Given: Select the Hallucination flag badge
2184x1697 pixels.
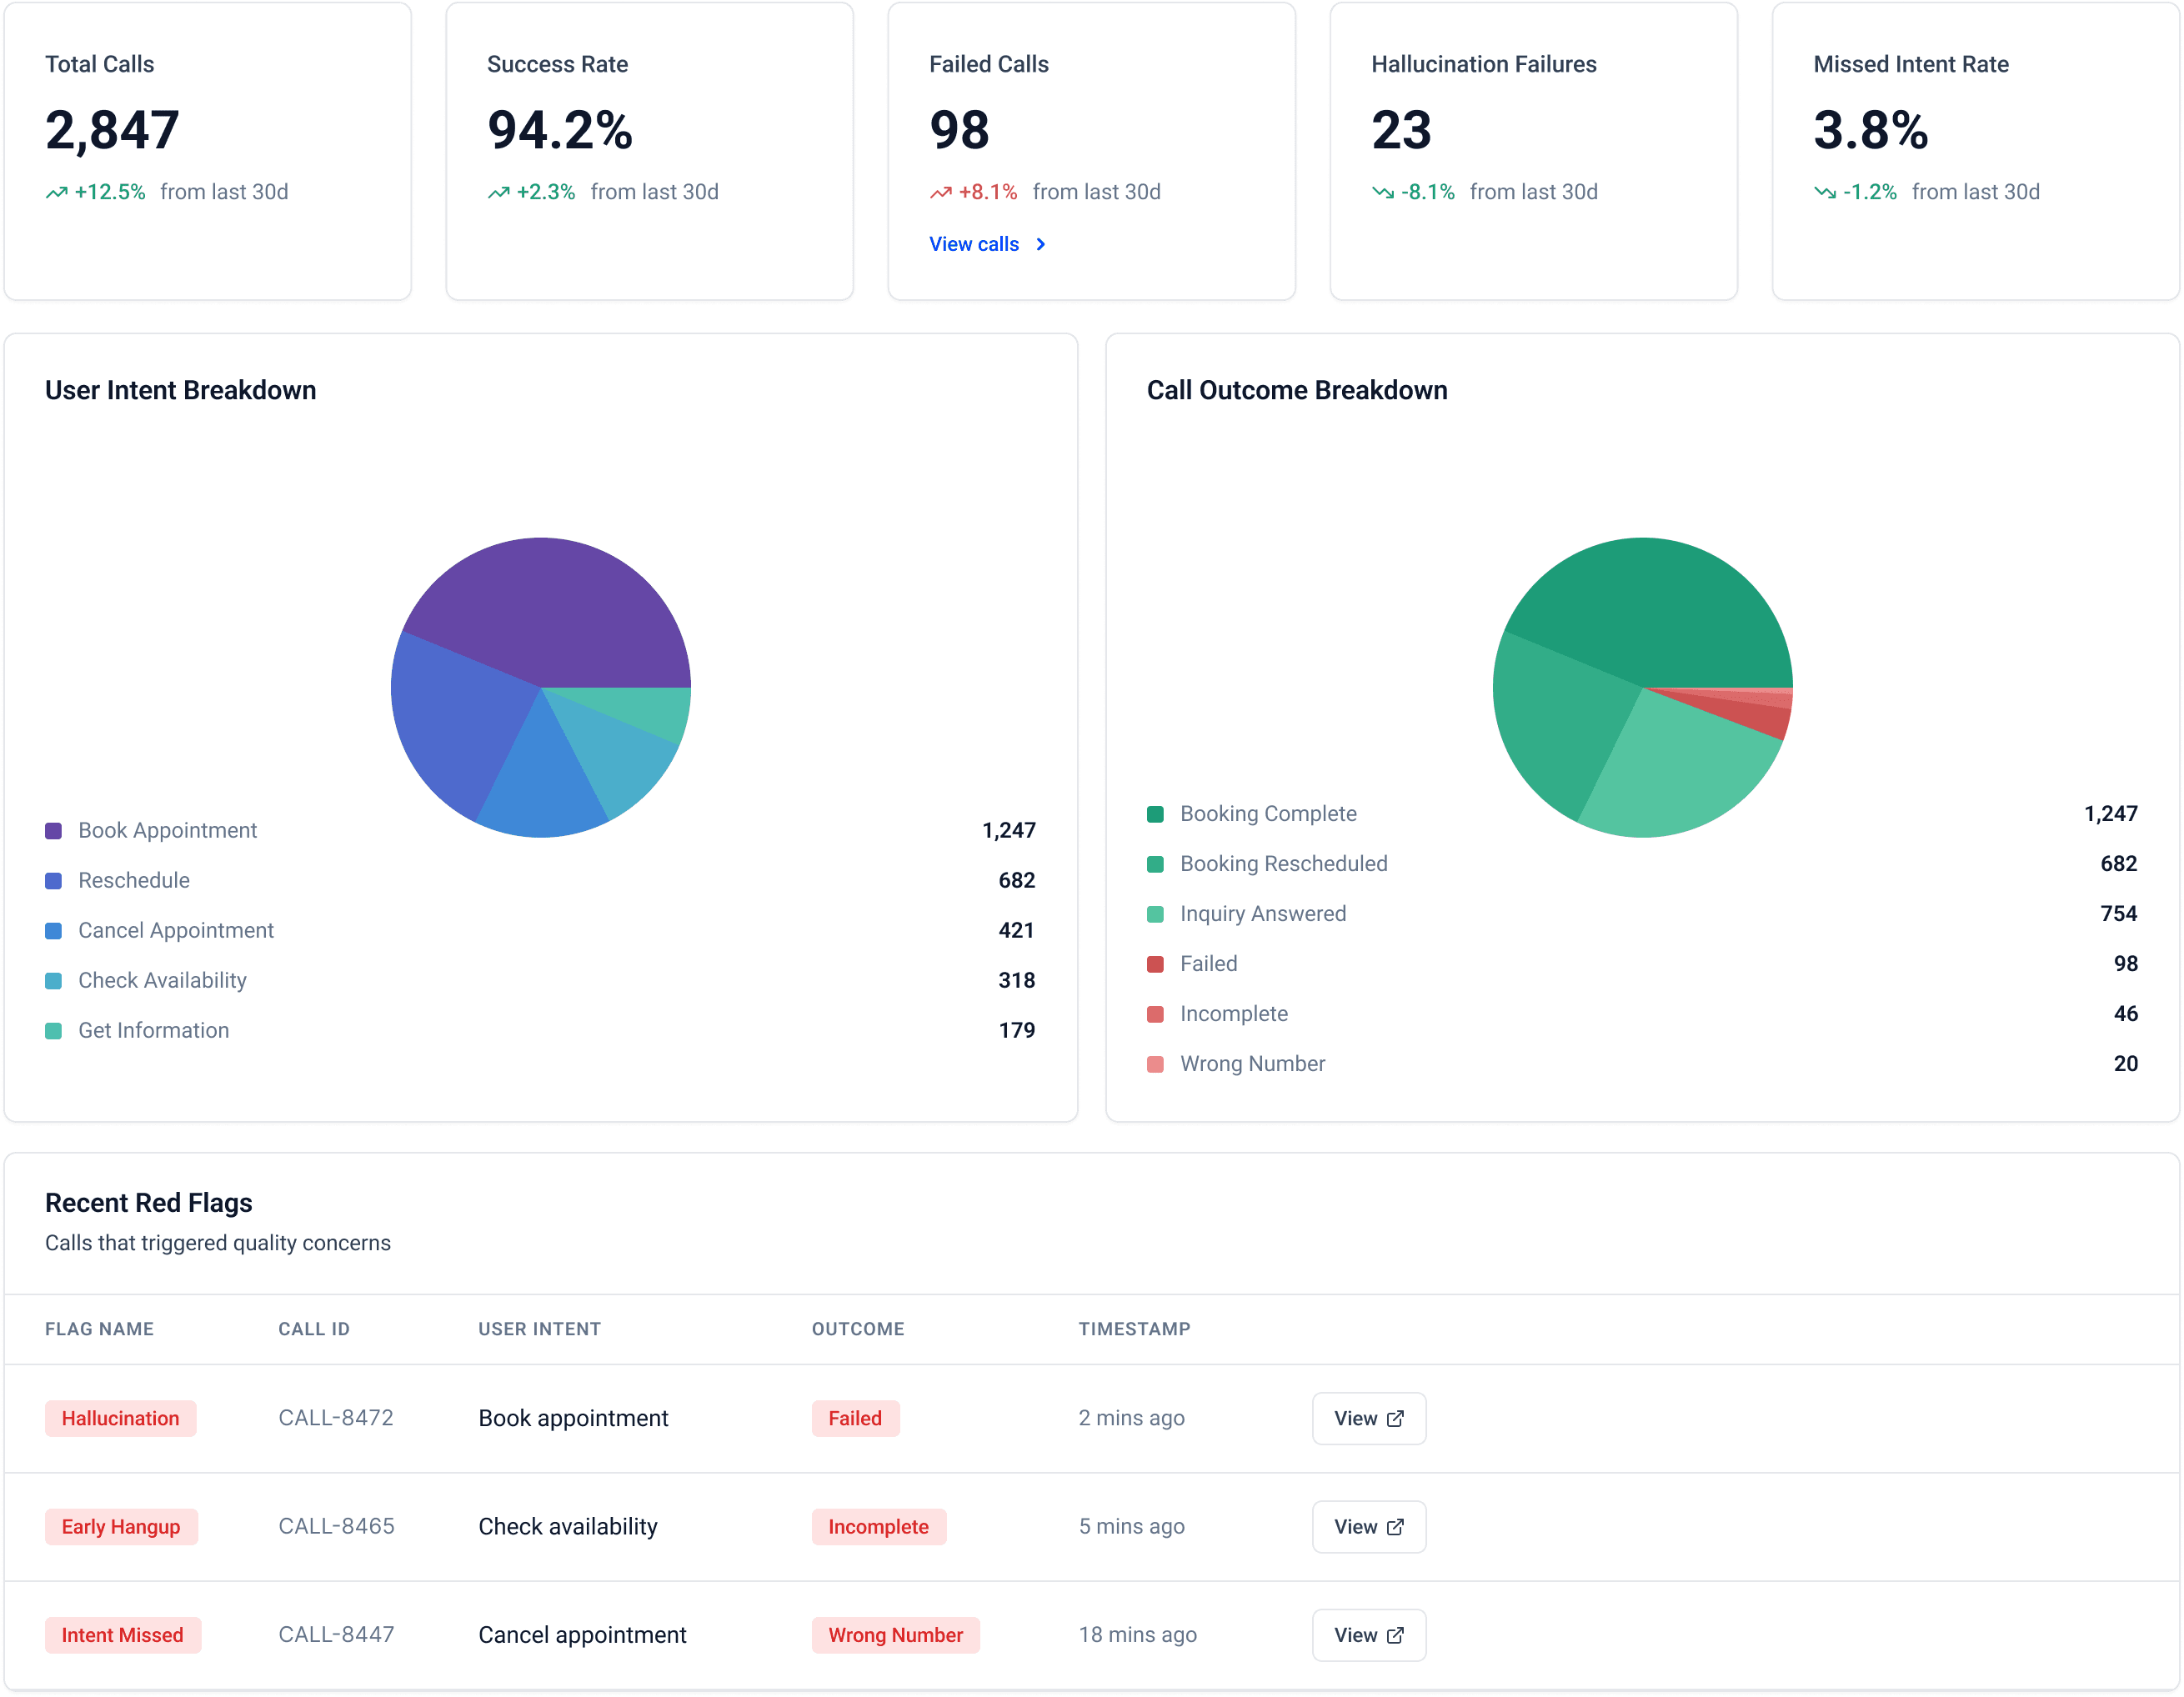Looking at the screenshot, I should click(120, 1418).
